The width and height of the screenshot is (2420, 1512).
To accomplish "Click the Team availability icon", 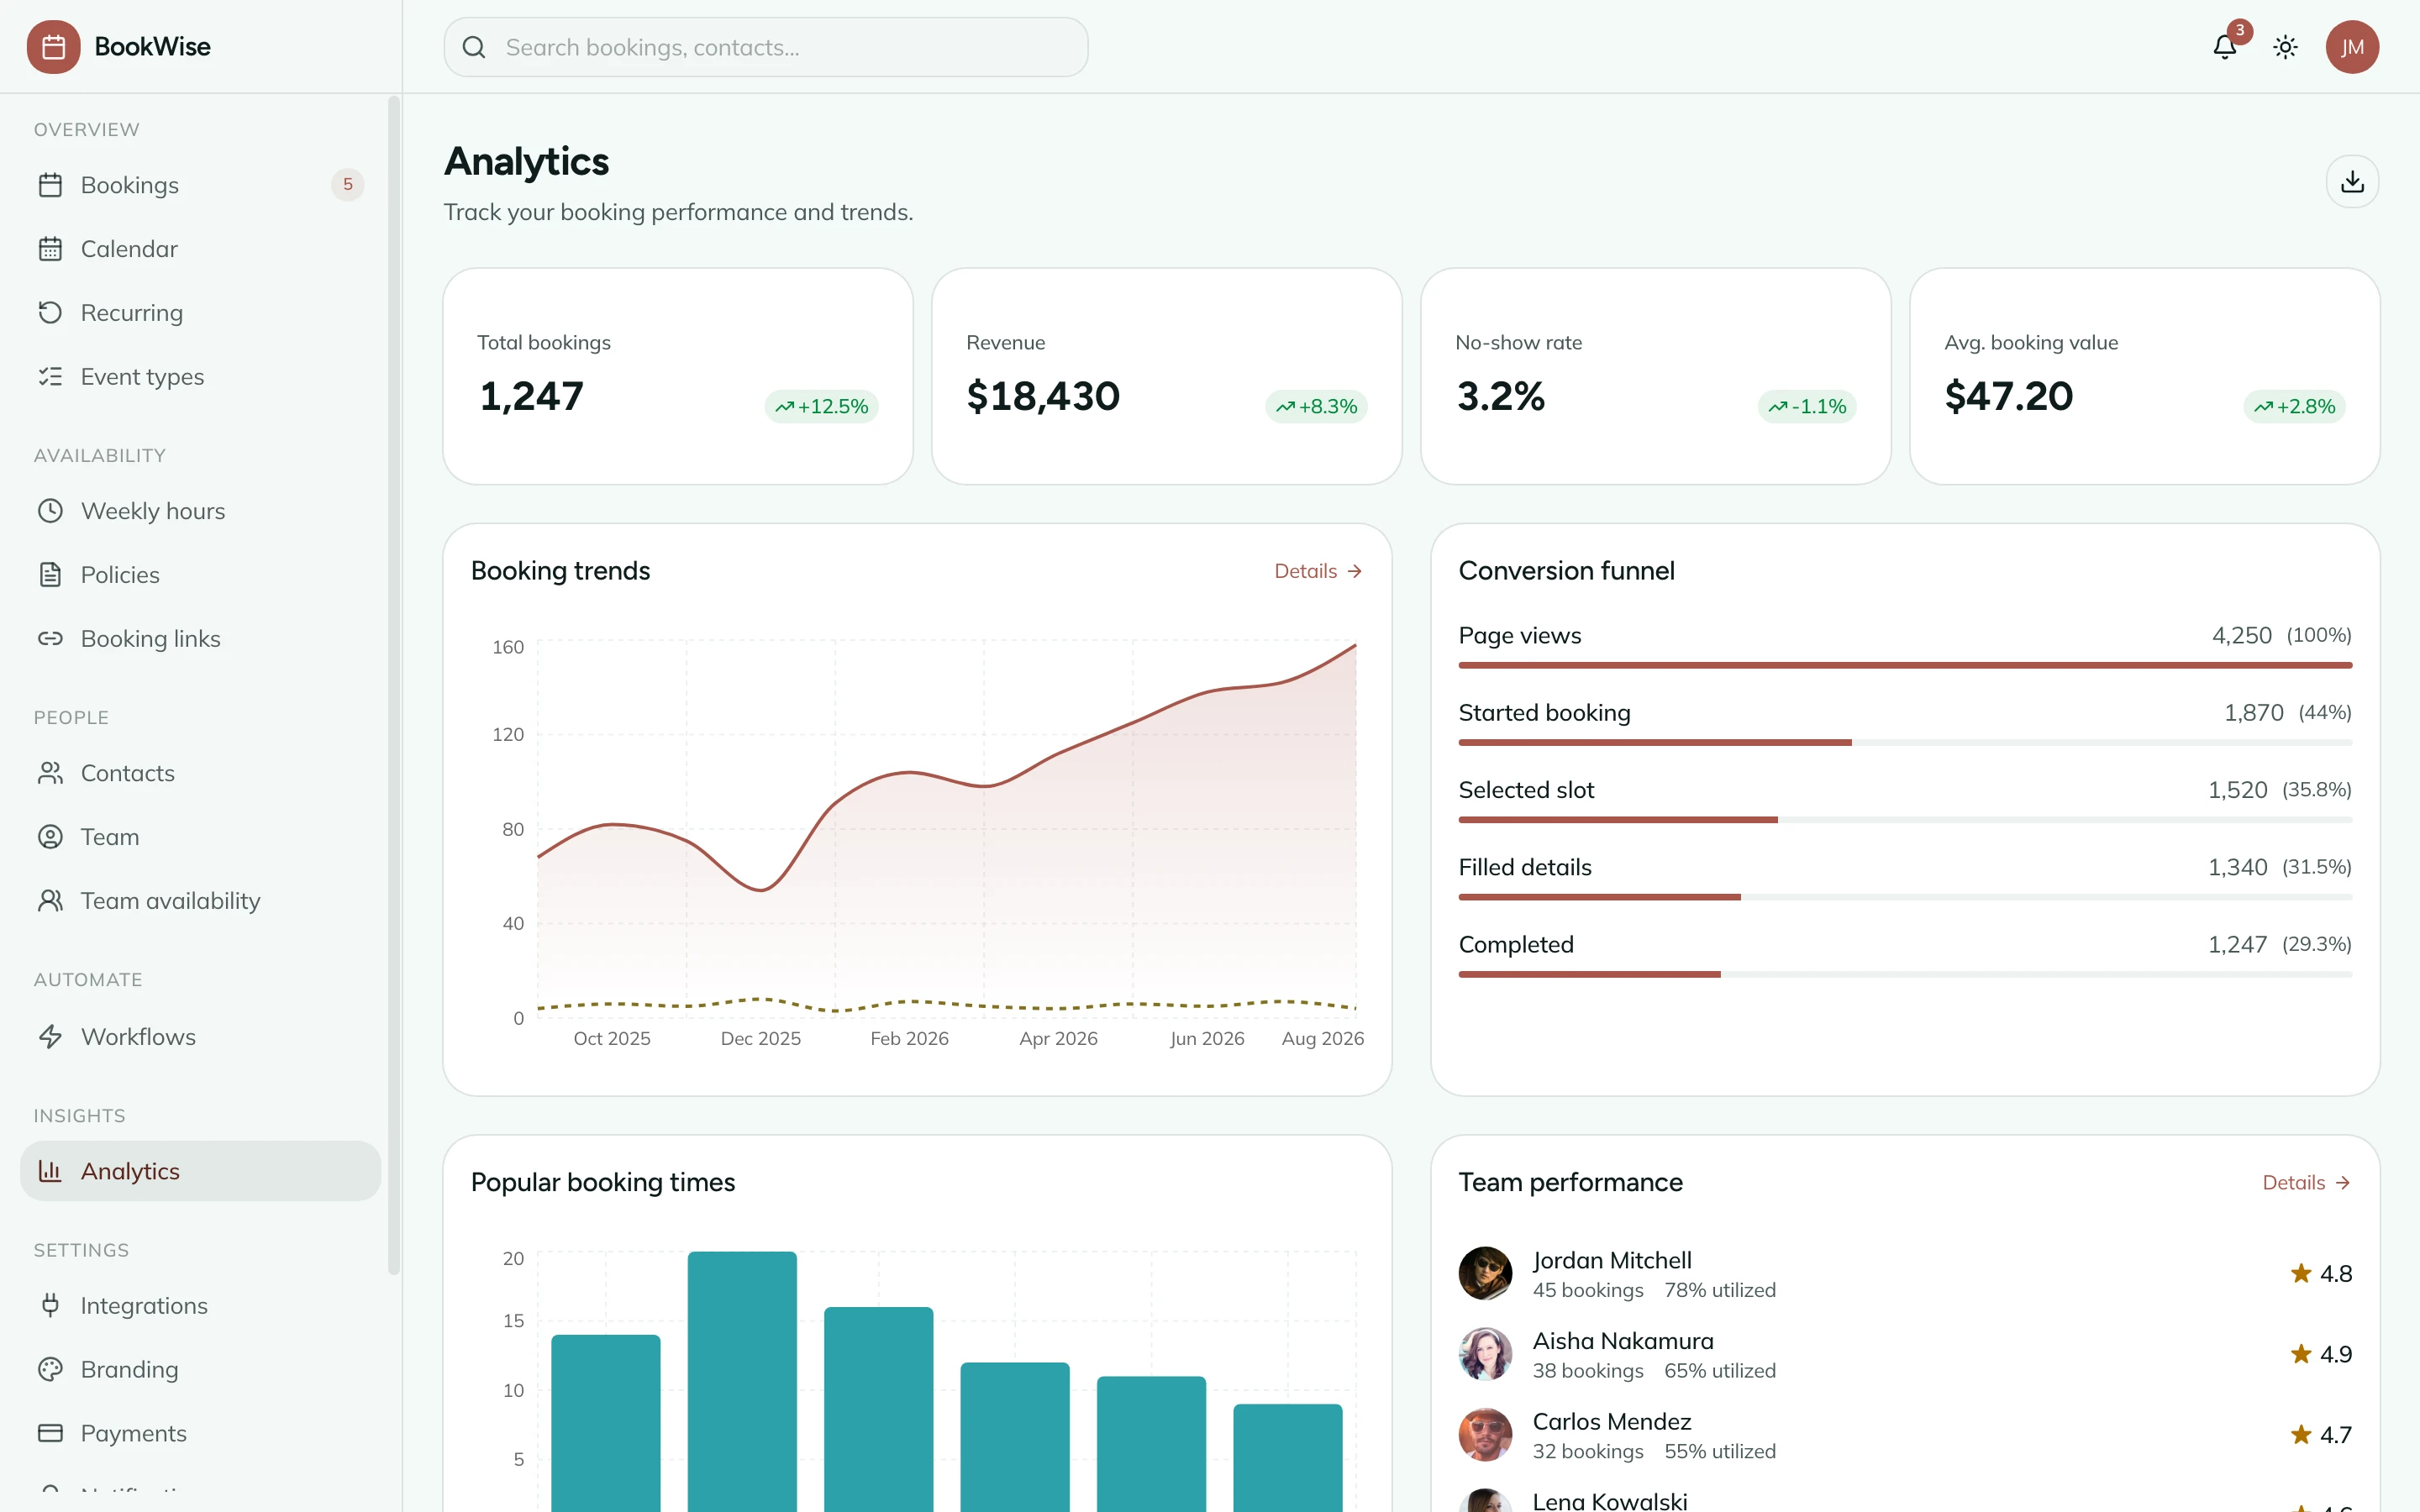I will 50,901.
